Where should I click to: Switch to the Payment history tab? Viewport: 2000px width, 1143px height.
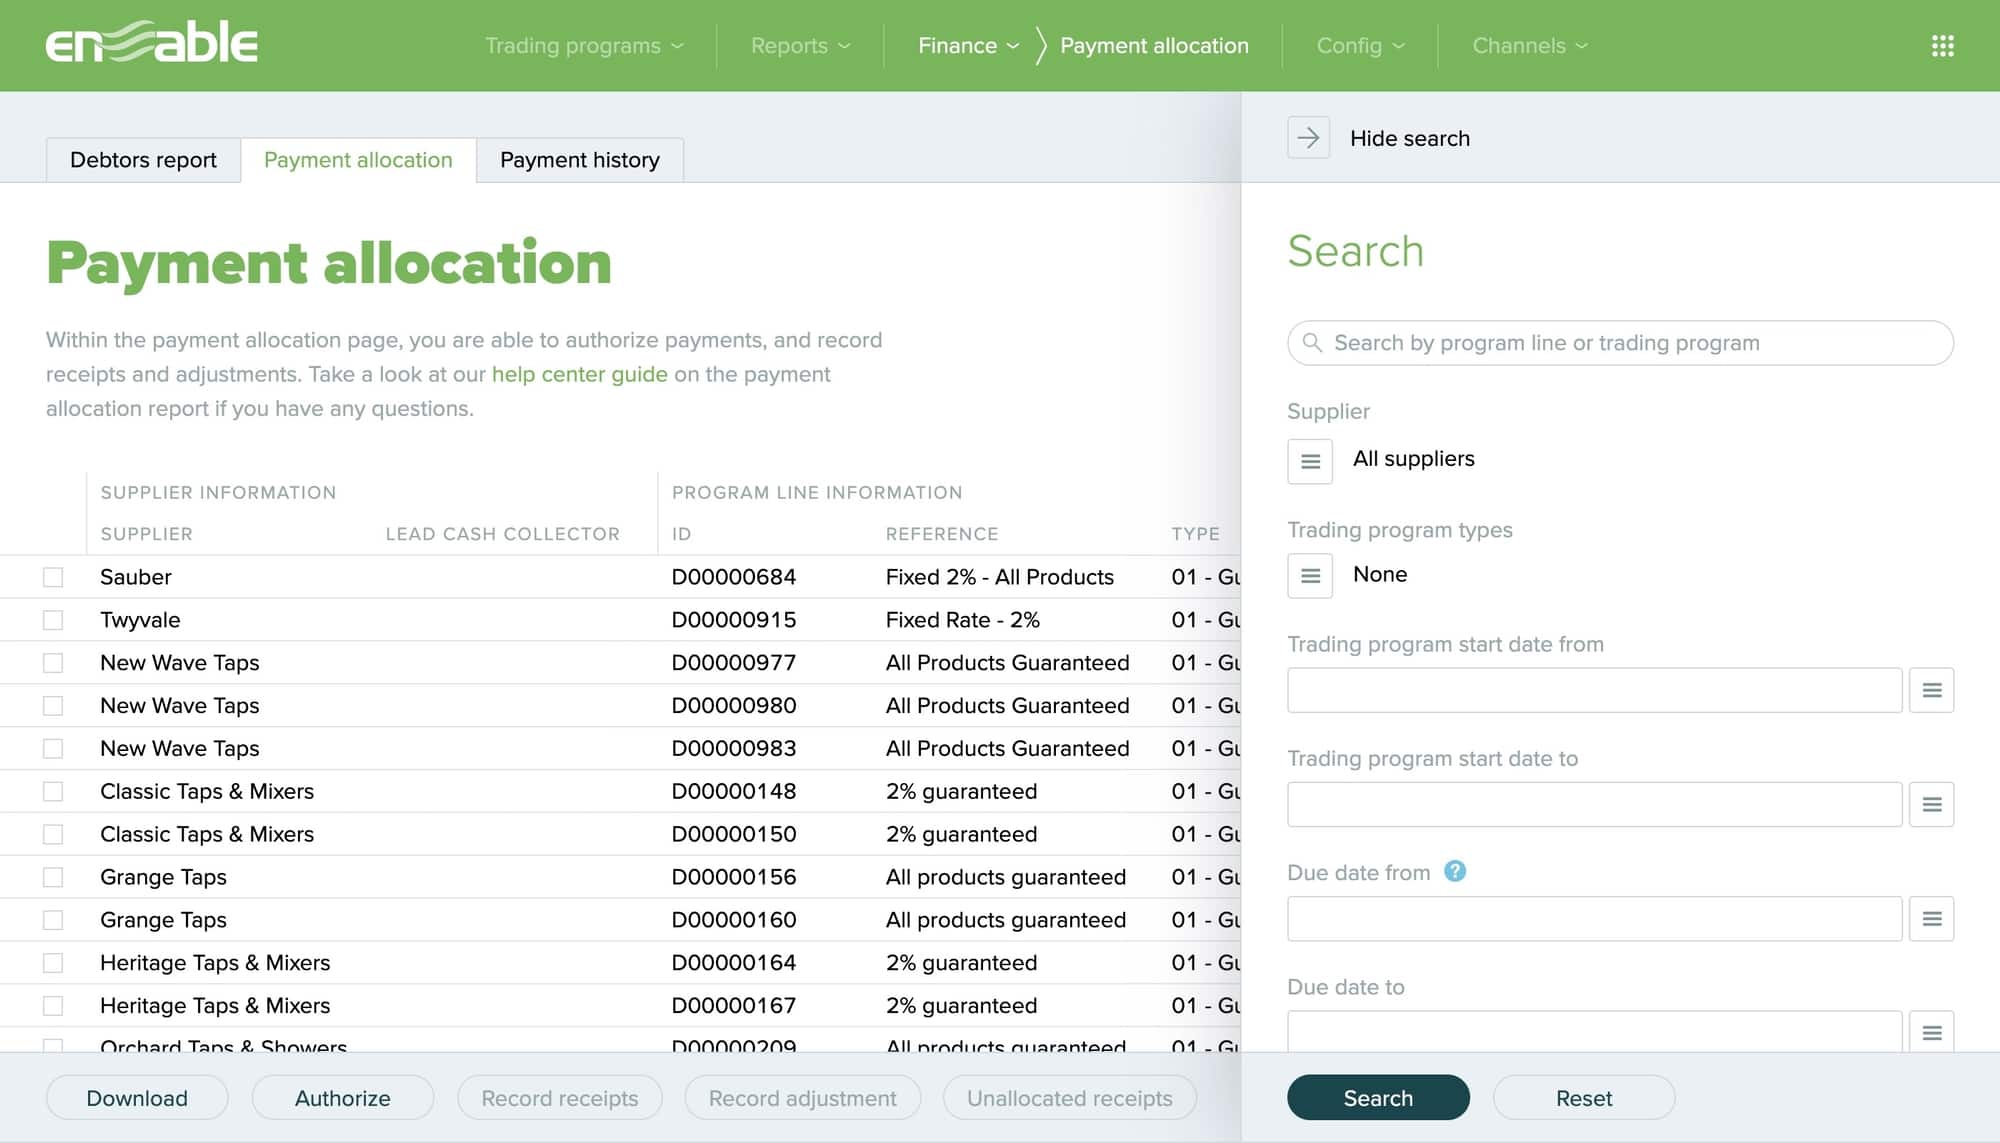coord(580,160)
